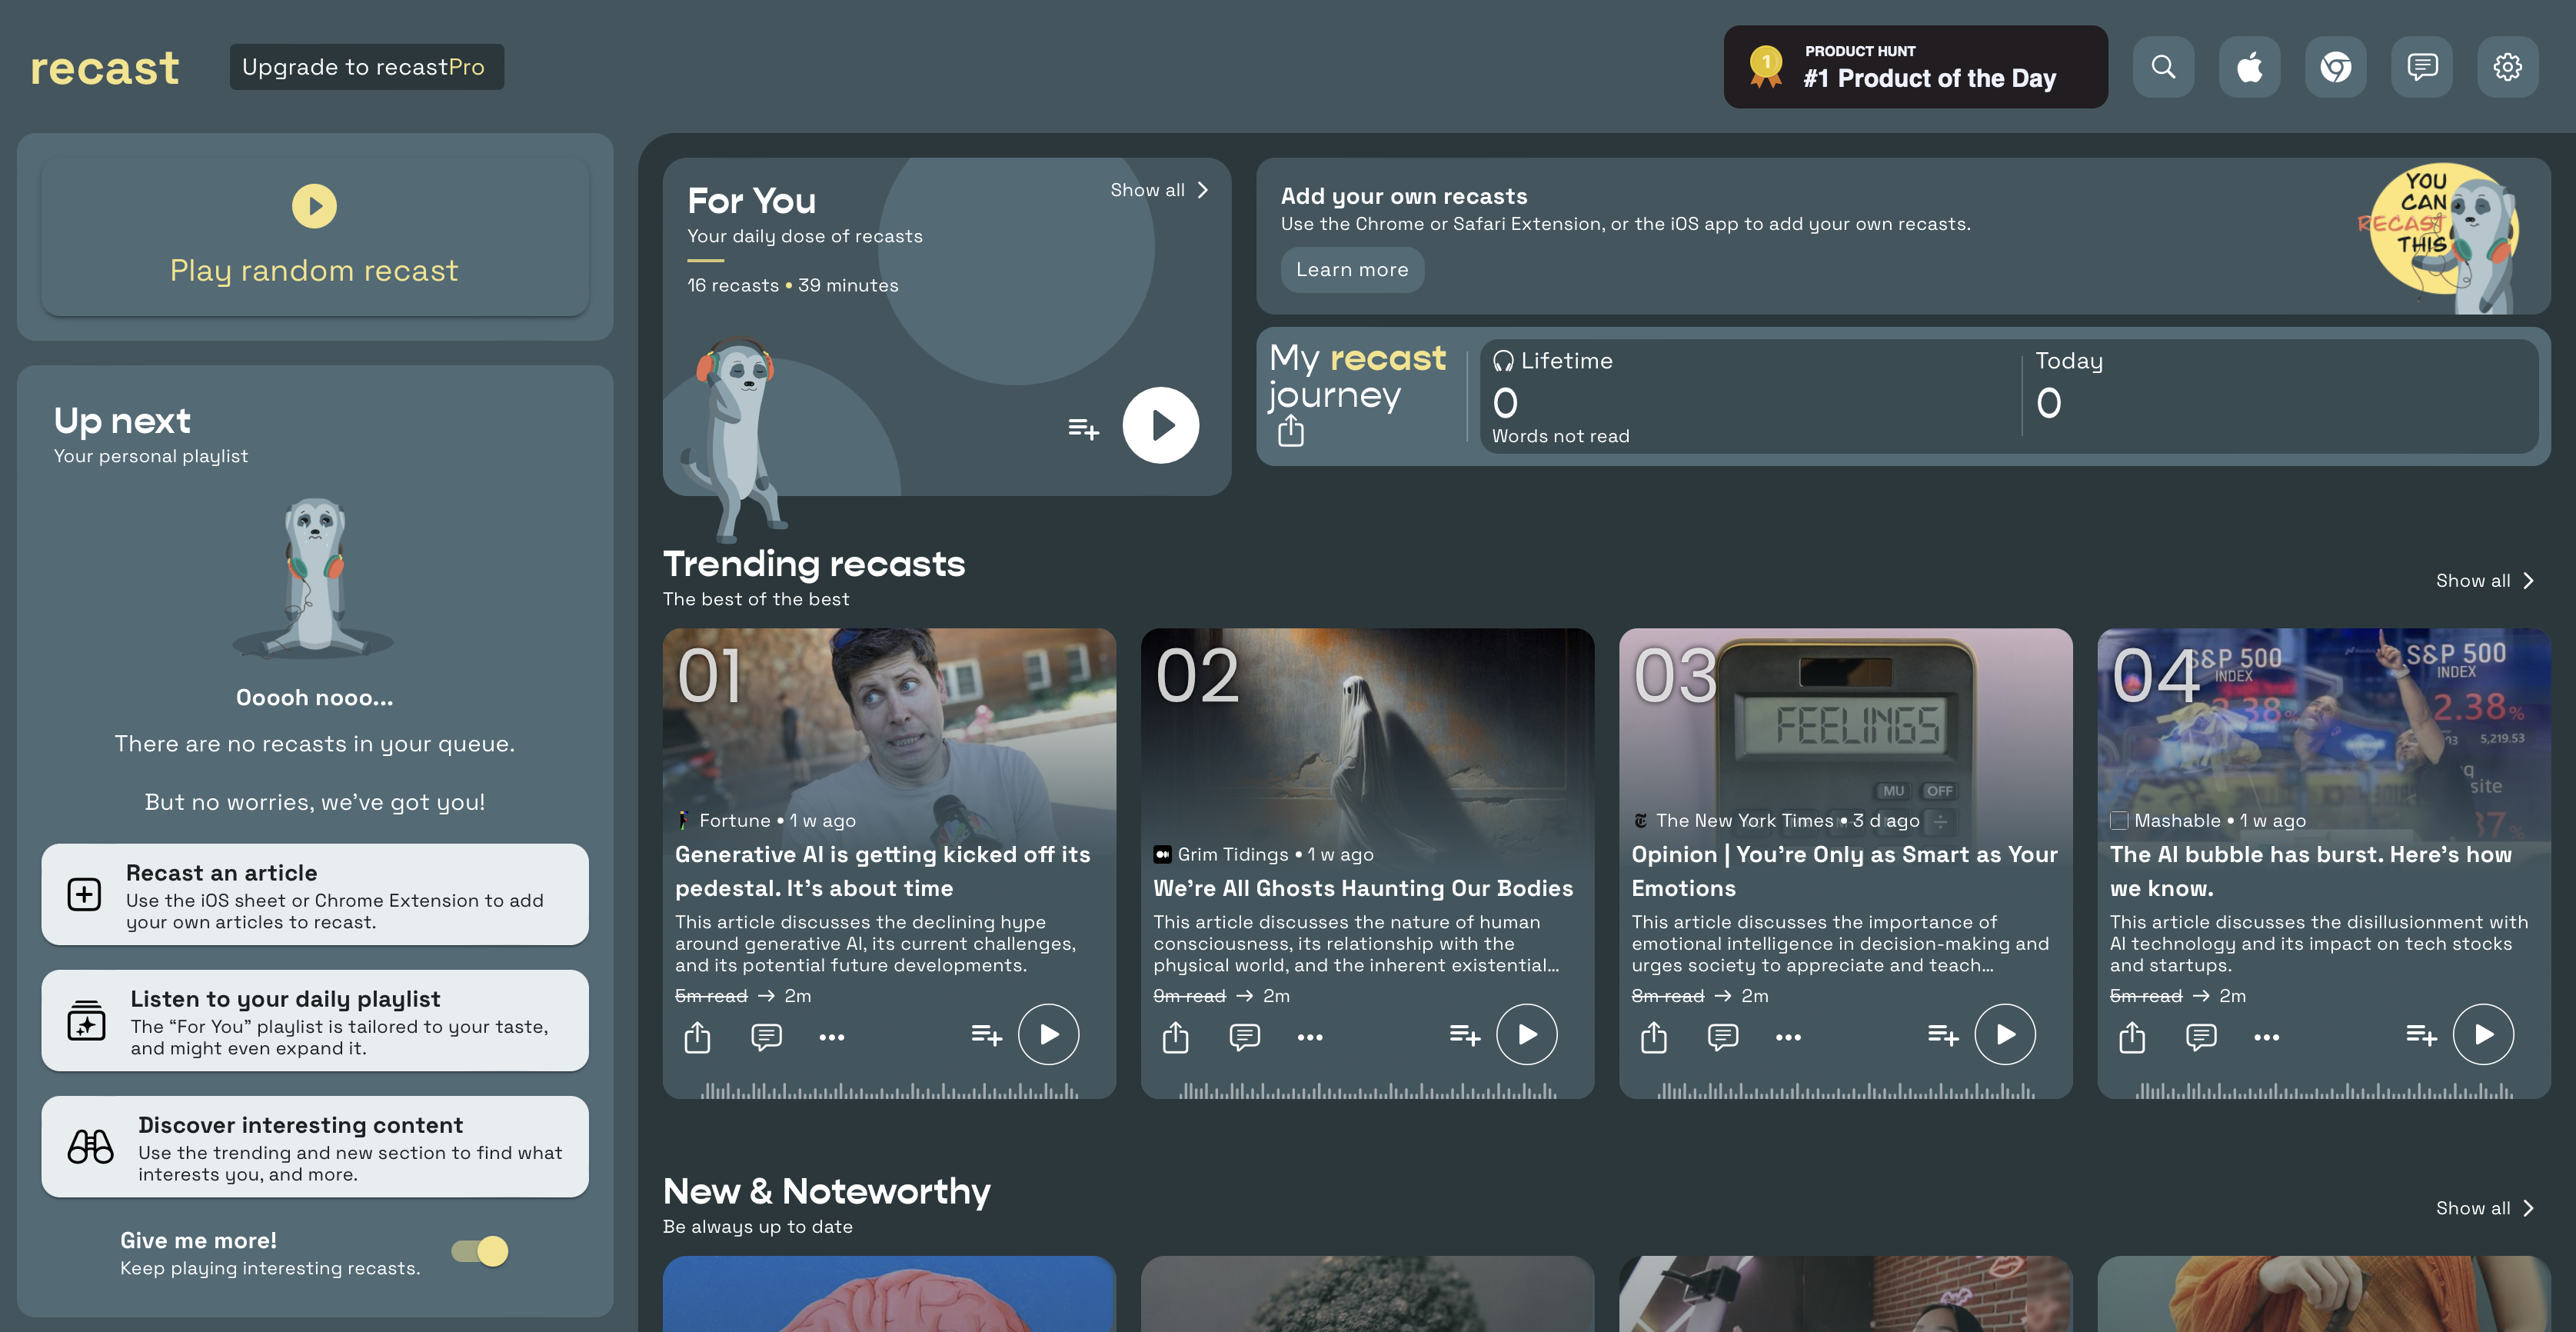Viewport: 2576px width, 1332px height.
Task: Click the Learn more button for adding recasts
Action: 1352,268
